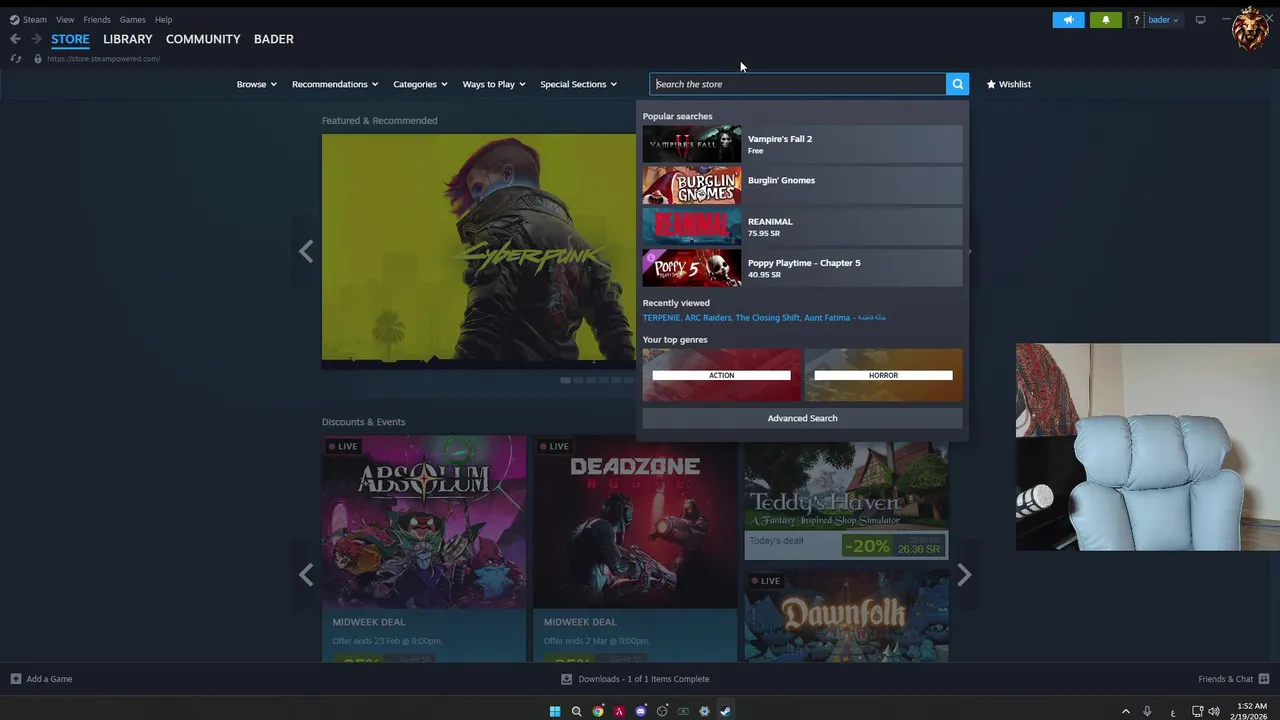Open the Absolum midweek deal card
1280x720 pixels.
[x=424, y=548]
